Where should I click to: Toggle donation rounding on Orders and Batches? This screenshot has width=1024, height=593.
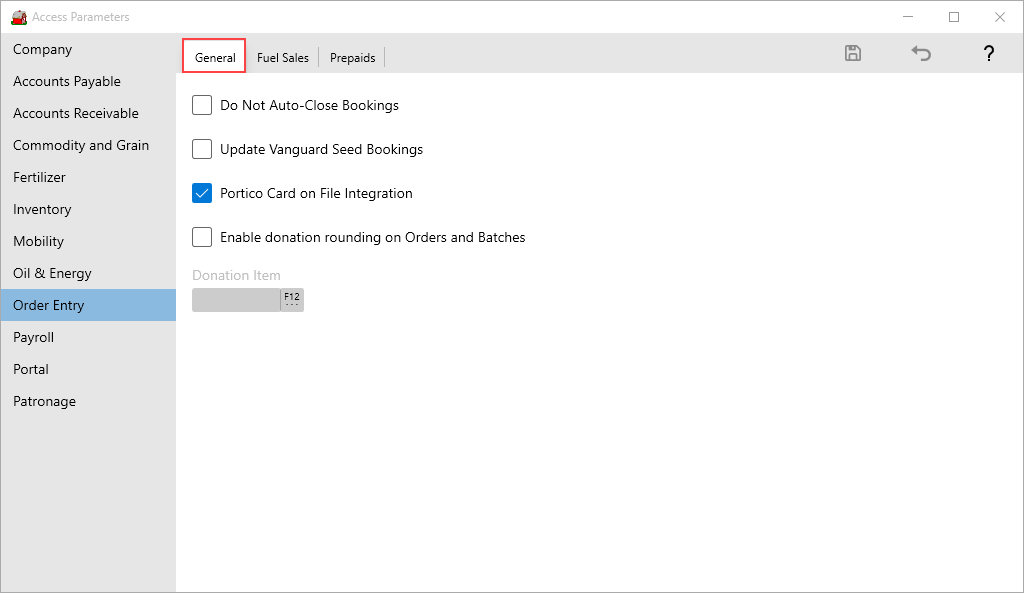tap(202, 237)
